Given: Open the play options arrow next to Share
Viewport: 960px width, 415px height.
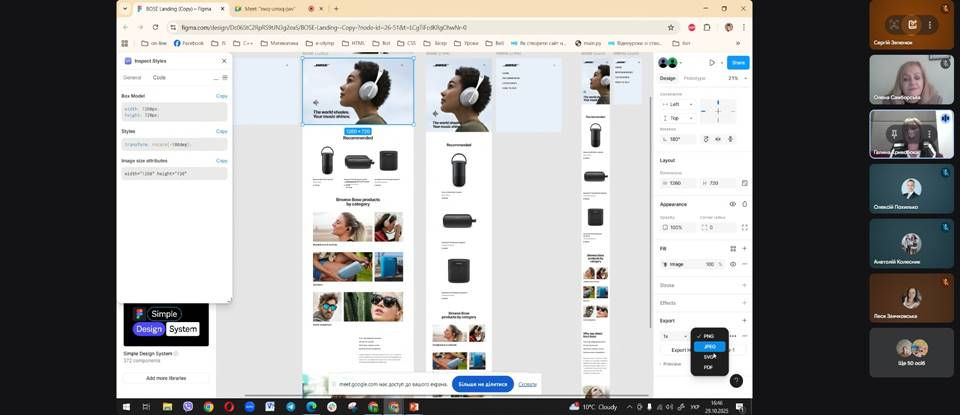Looking at the screenshot, I should [720, 62].
